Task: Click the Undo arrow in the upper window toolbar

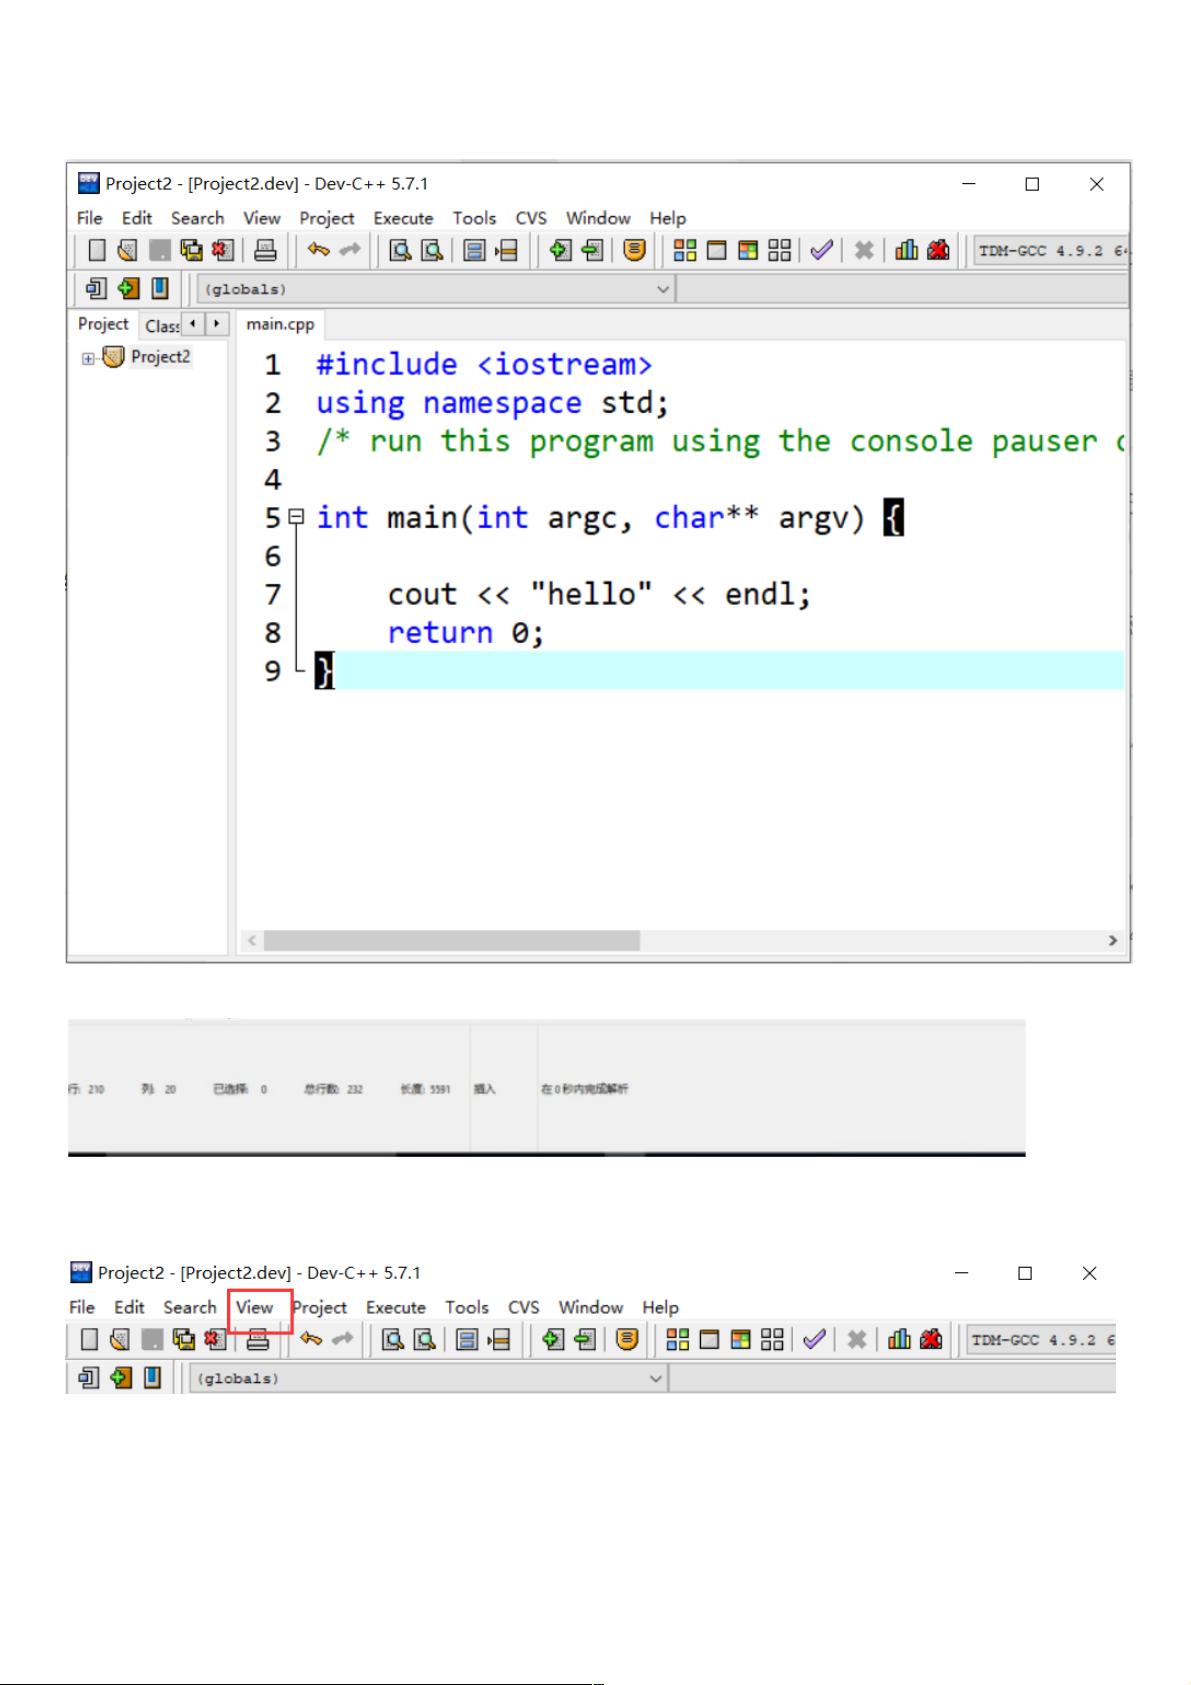Action: (x=318, y=251)
